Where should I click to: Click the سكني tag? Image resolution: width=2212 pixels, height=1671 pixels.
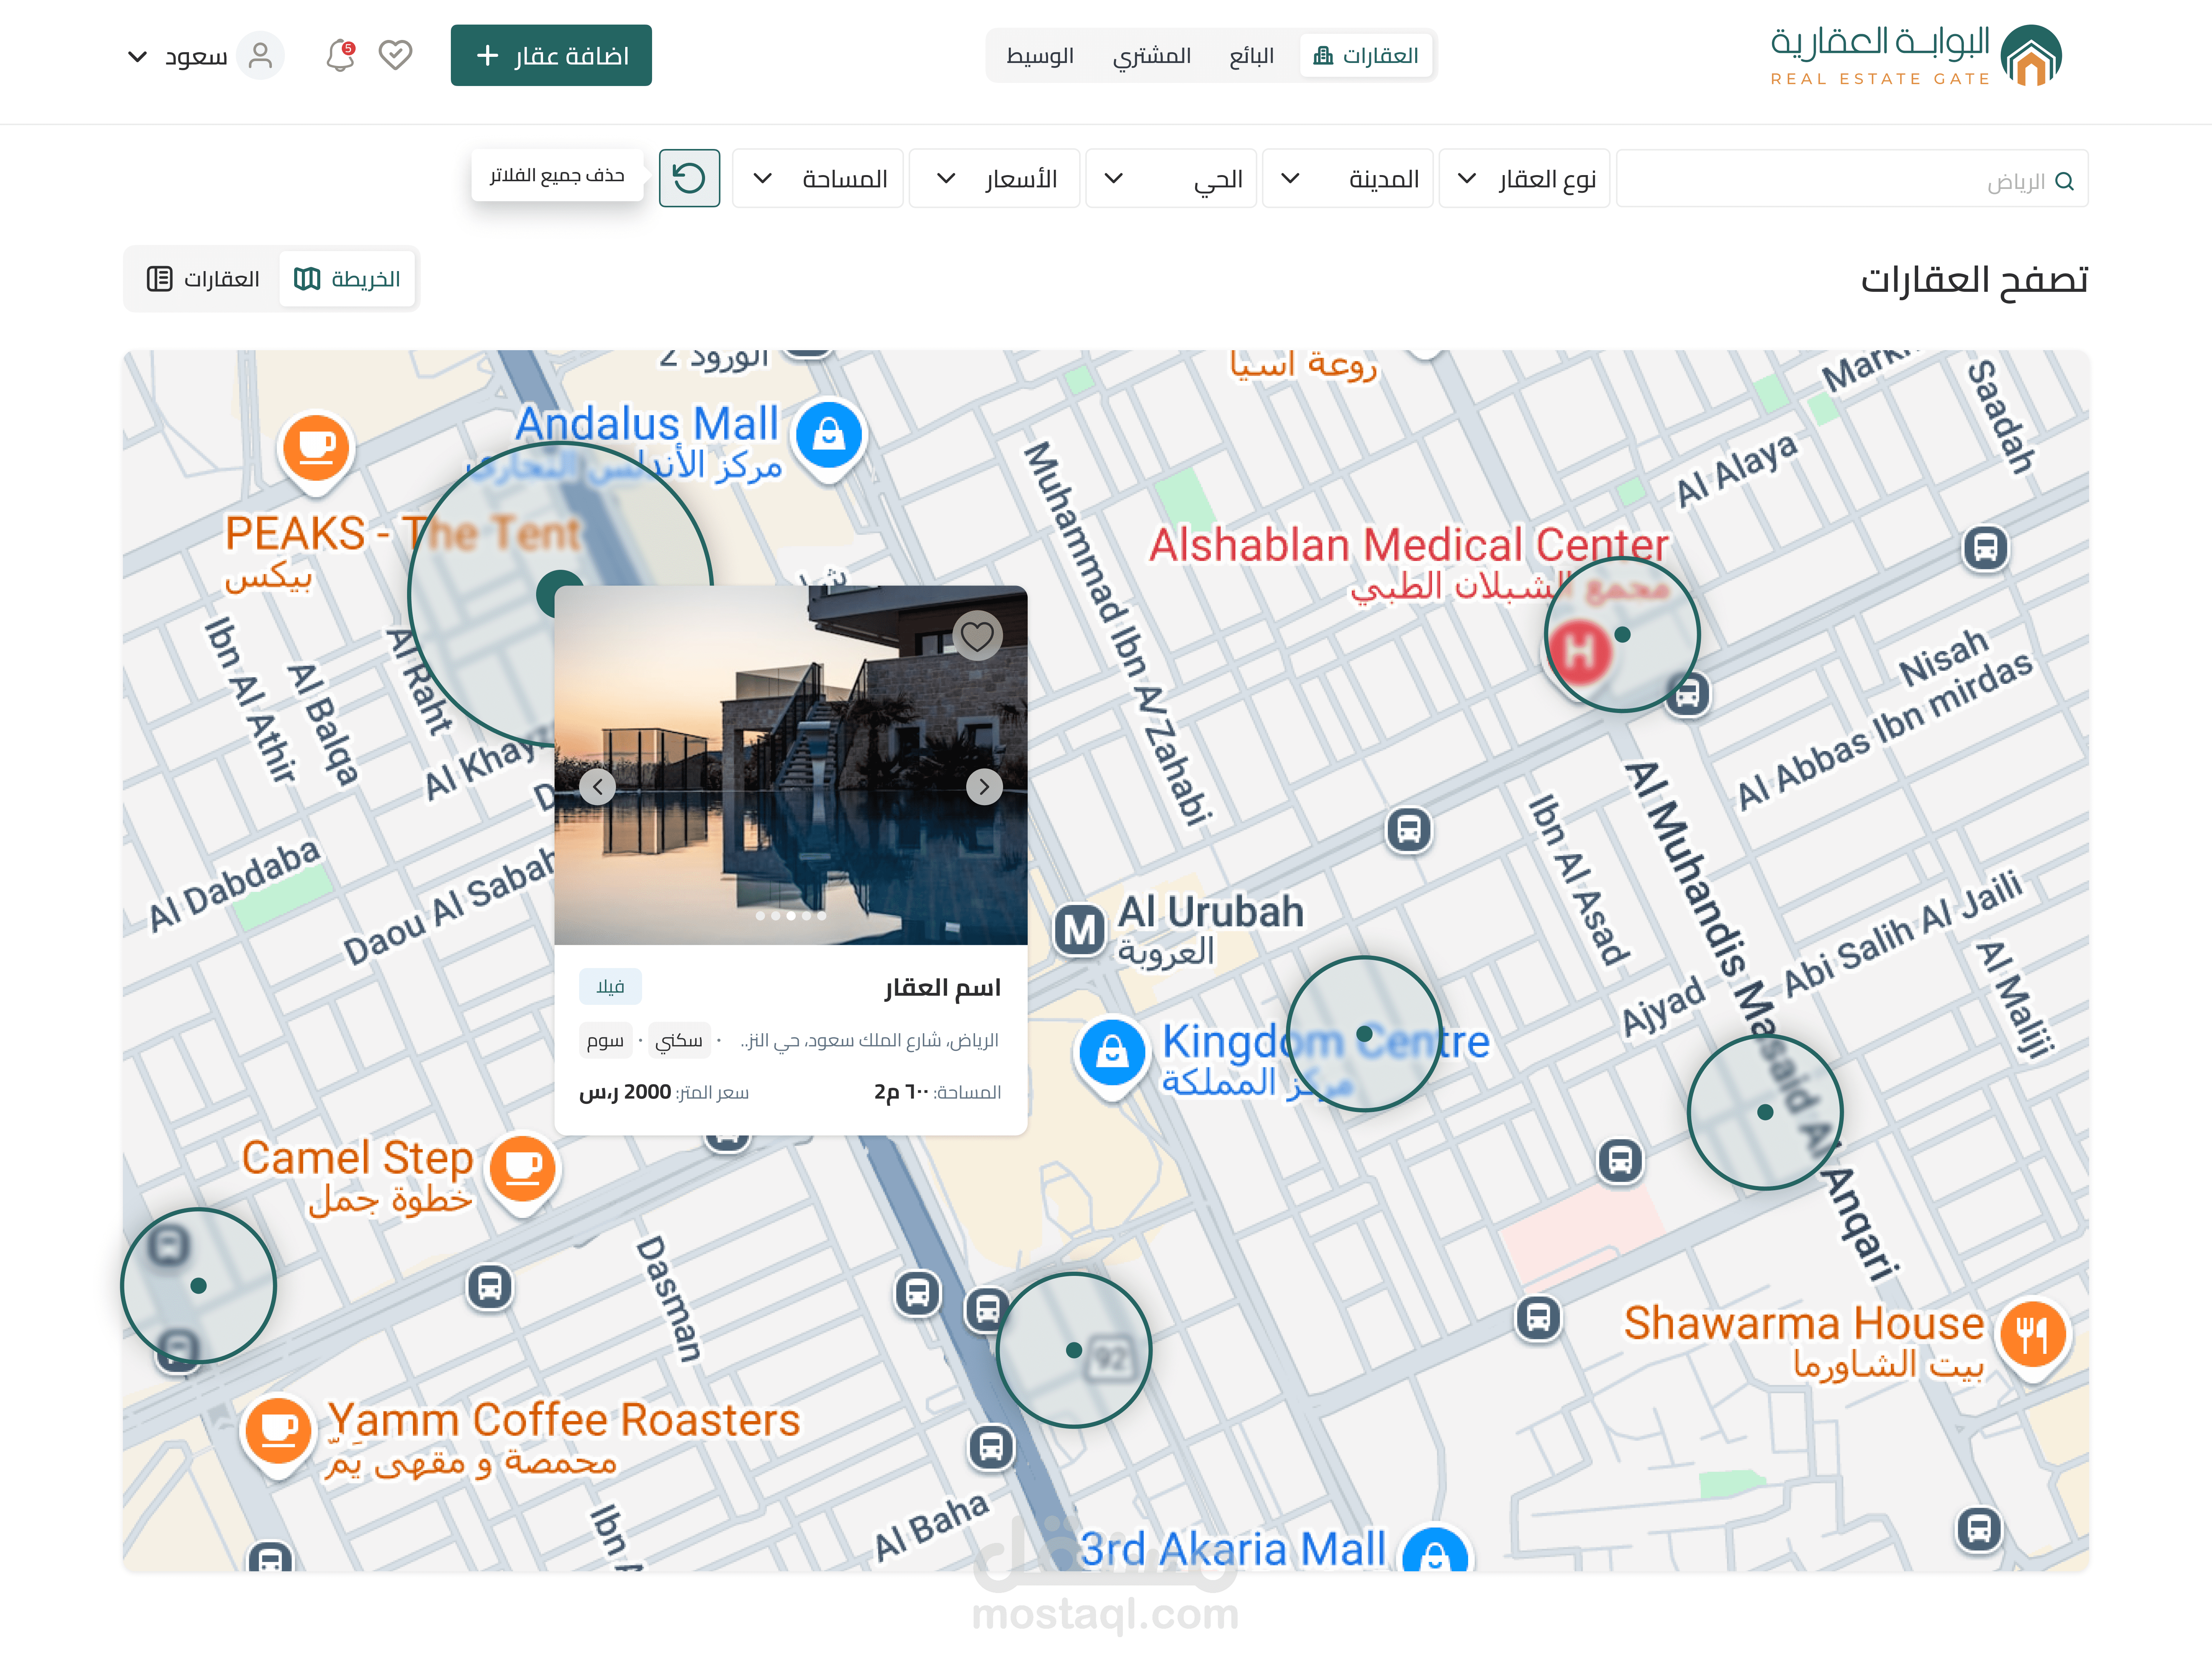(x=679, y=1041)
